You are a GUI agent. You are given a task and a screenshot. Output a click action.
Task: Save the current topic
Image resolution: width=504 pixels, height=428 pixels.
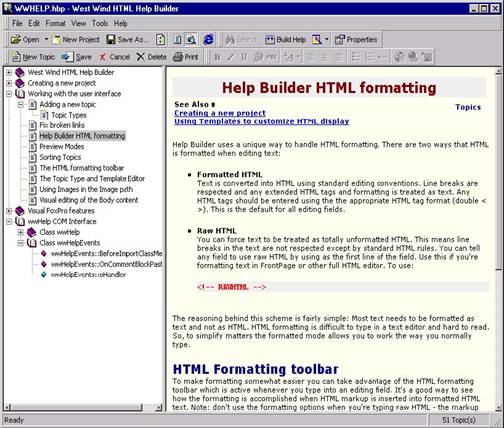pos(76,57)
